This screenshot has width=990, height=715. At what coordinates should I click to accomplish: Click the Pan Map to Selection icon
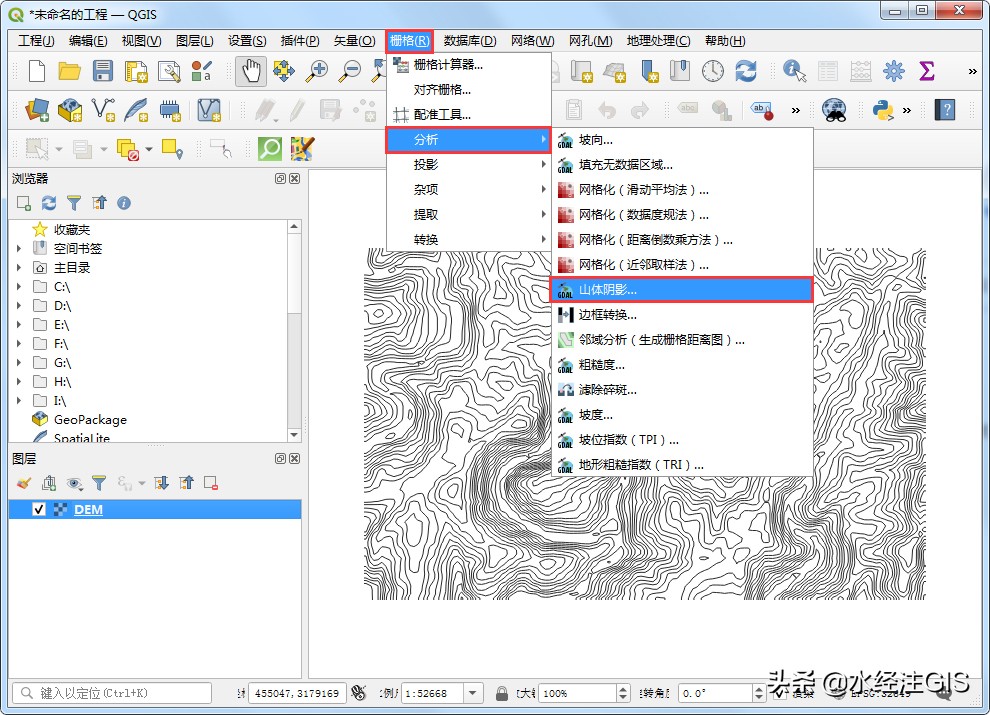[283, 71]
